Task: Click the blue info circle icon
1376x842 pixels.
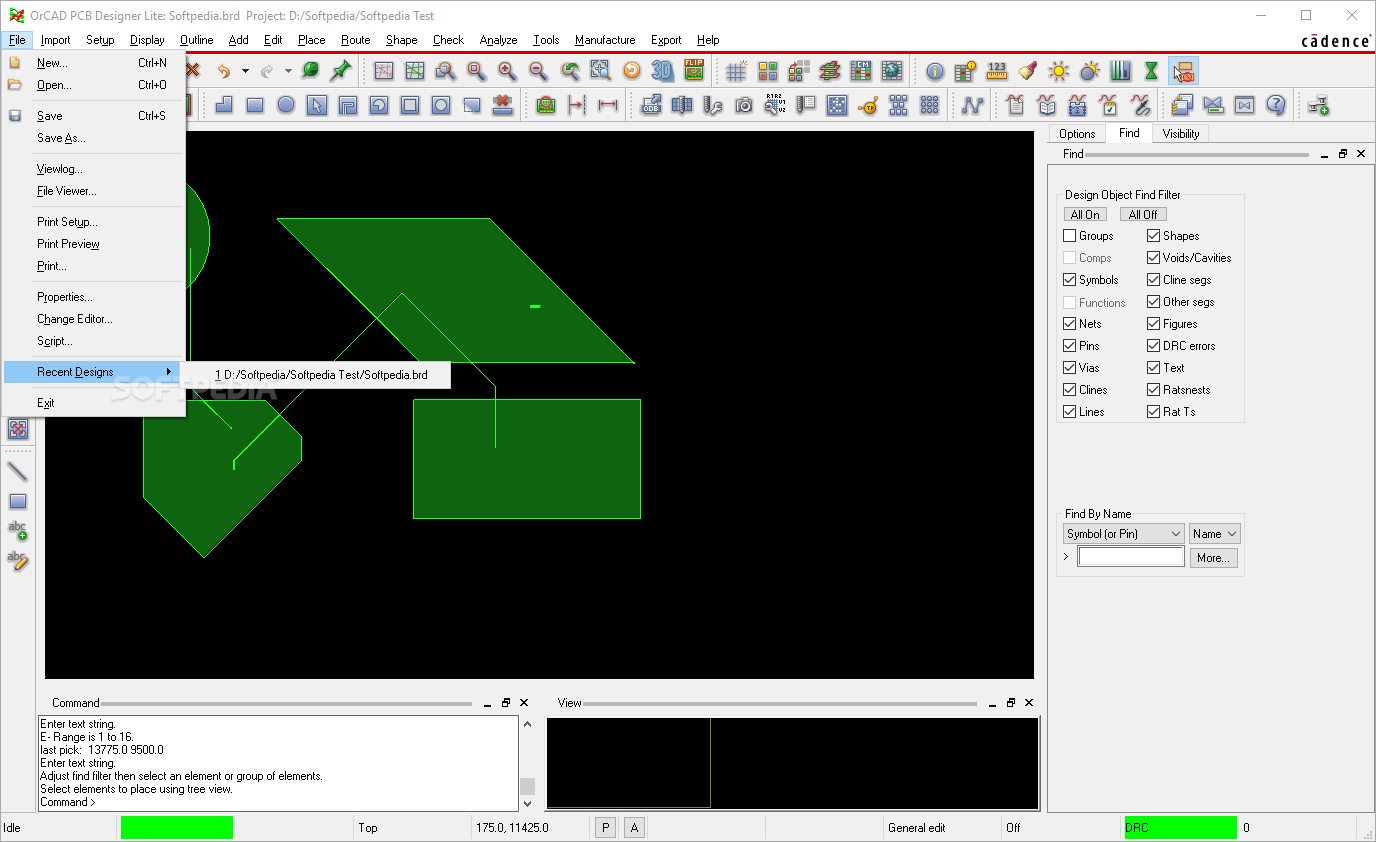Action: click(x=935, y=71)
